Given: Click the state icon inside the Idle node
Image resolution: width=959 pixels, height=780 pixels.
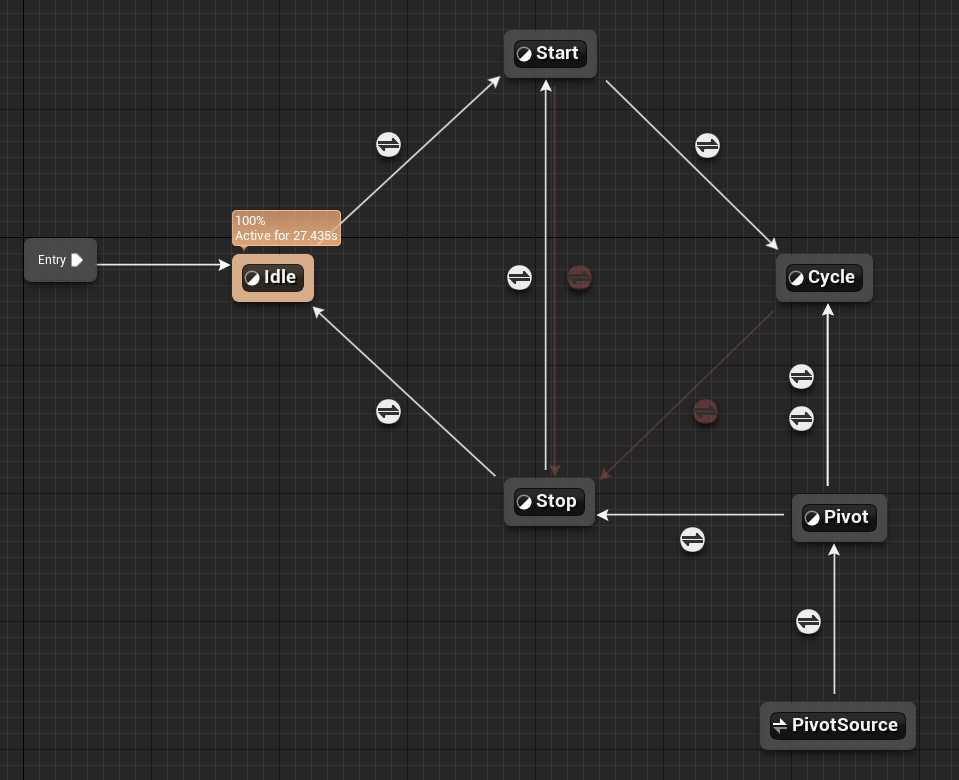Looking at the screenshot, I should click(252, 277).
